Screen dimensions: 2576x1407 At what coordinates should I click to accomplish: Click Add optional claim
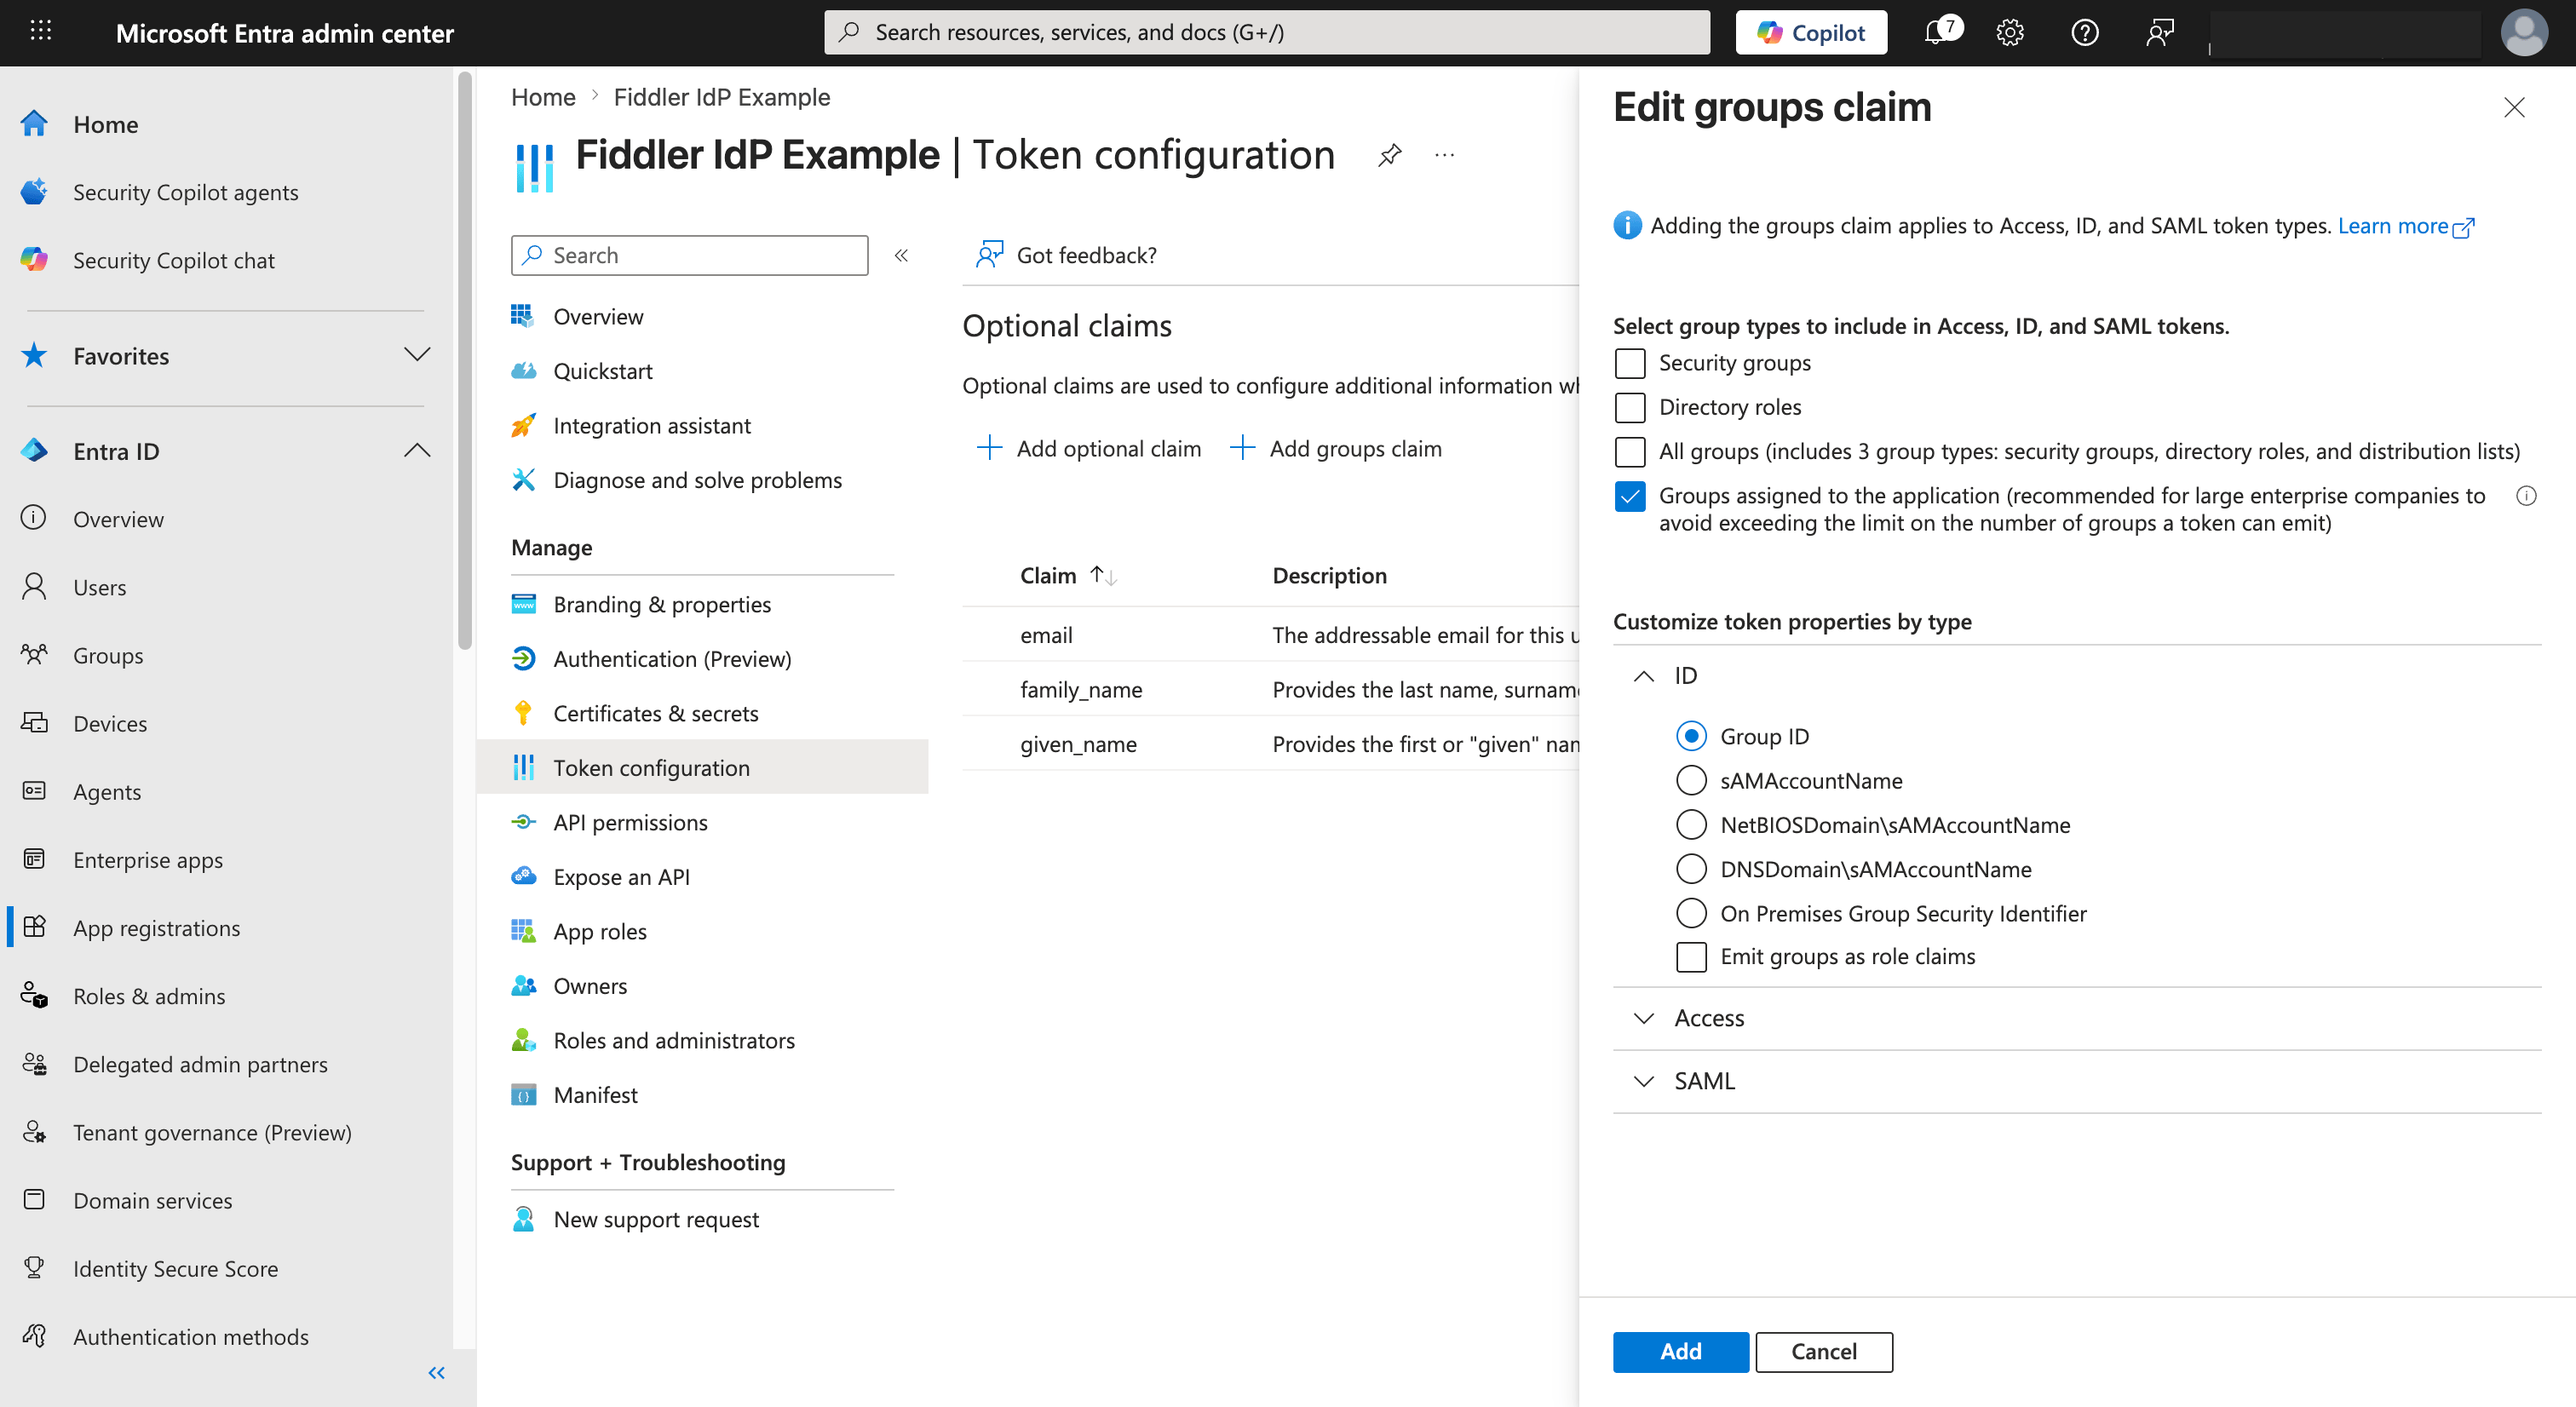[1089, 448]
